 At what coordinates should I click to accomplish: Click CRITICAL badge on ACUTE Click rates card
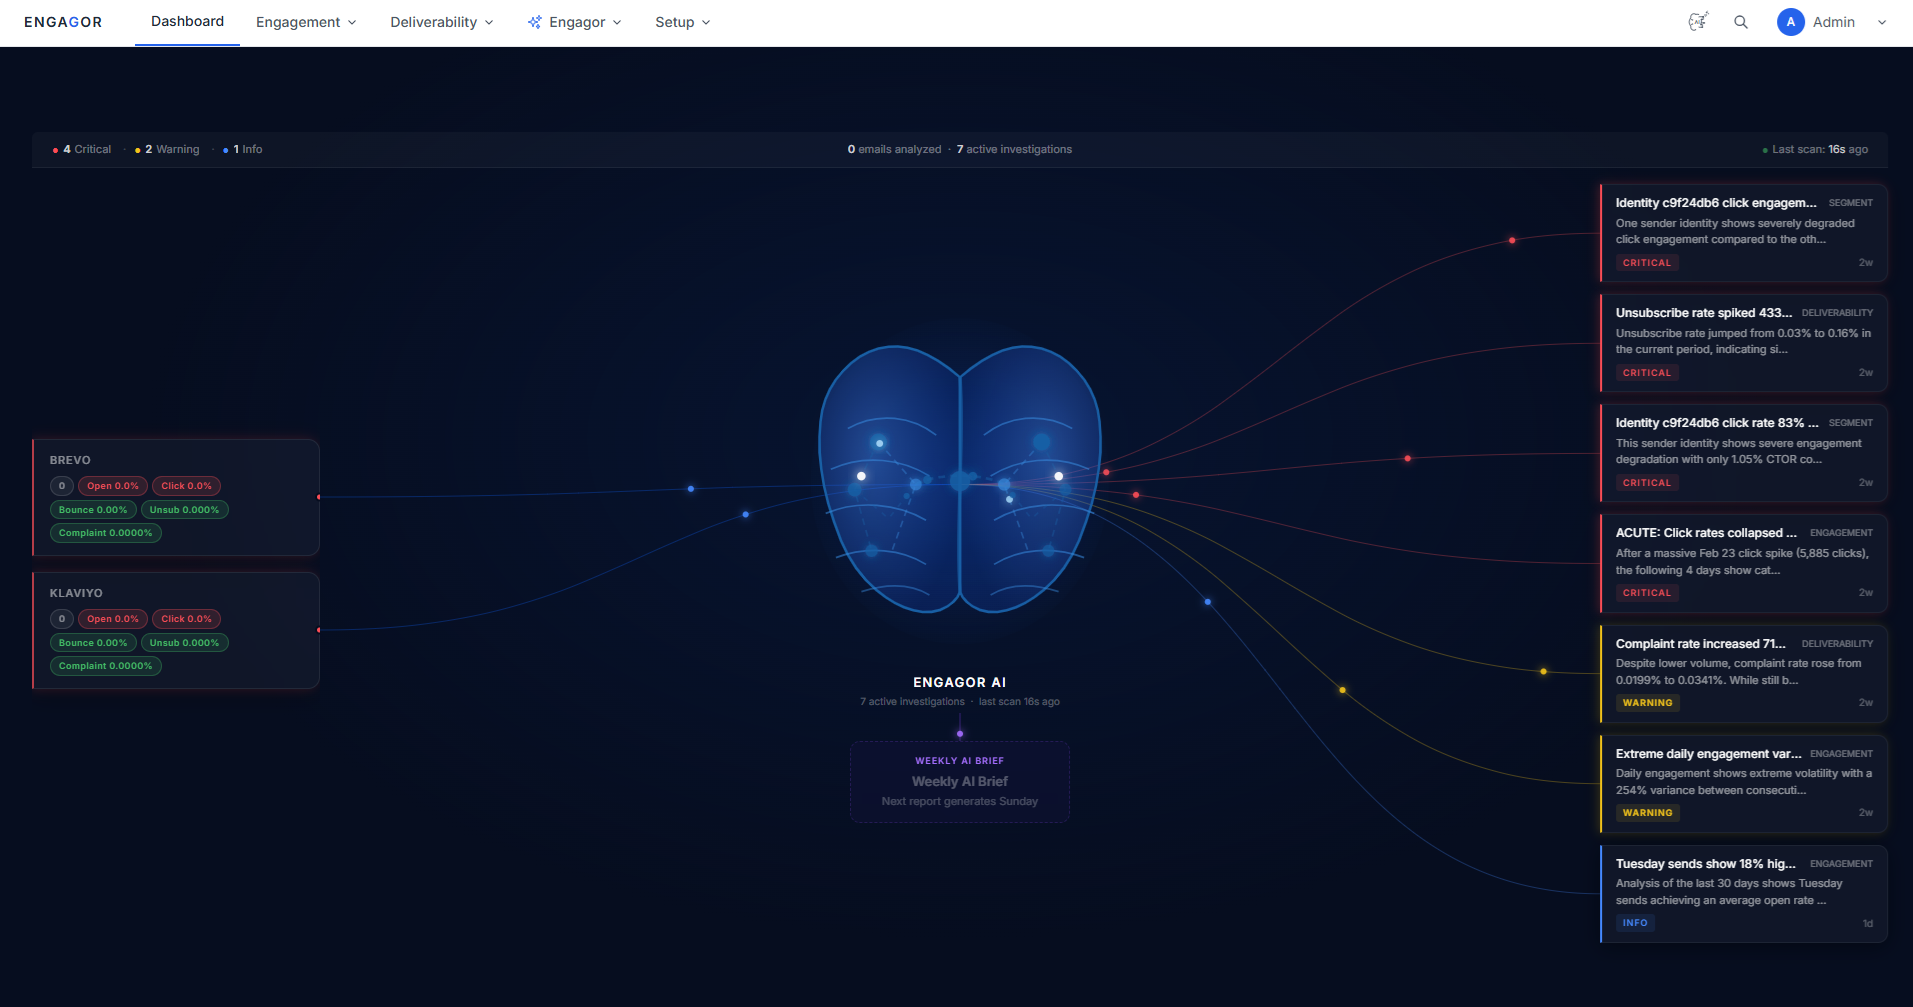click(x=1647, y=593)
